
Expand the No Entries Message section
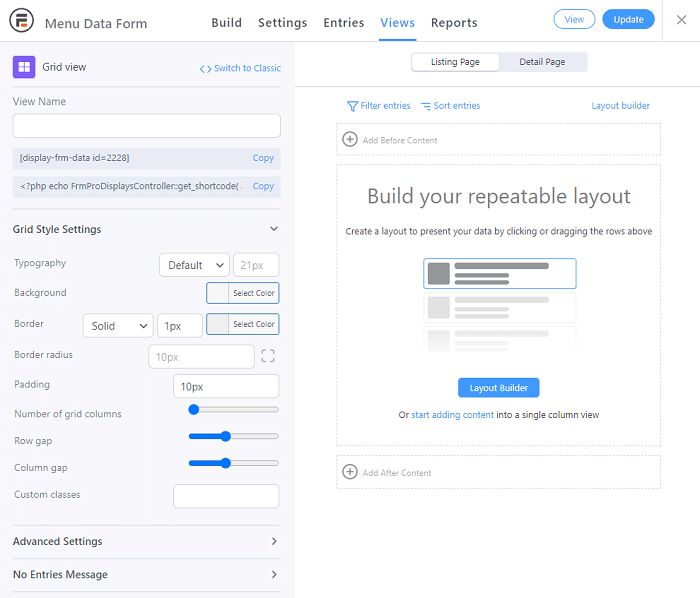(146, 574)
